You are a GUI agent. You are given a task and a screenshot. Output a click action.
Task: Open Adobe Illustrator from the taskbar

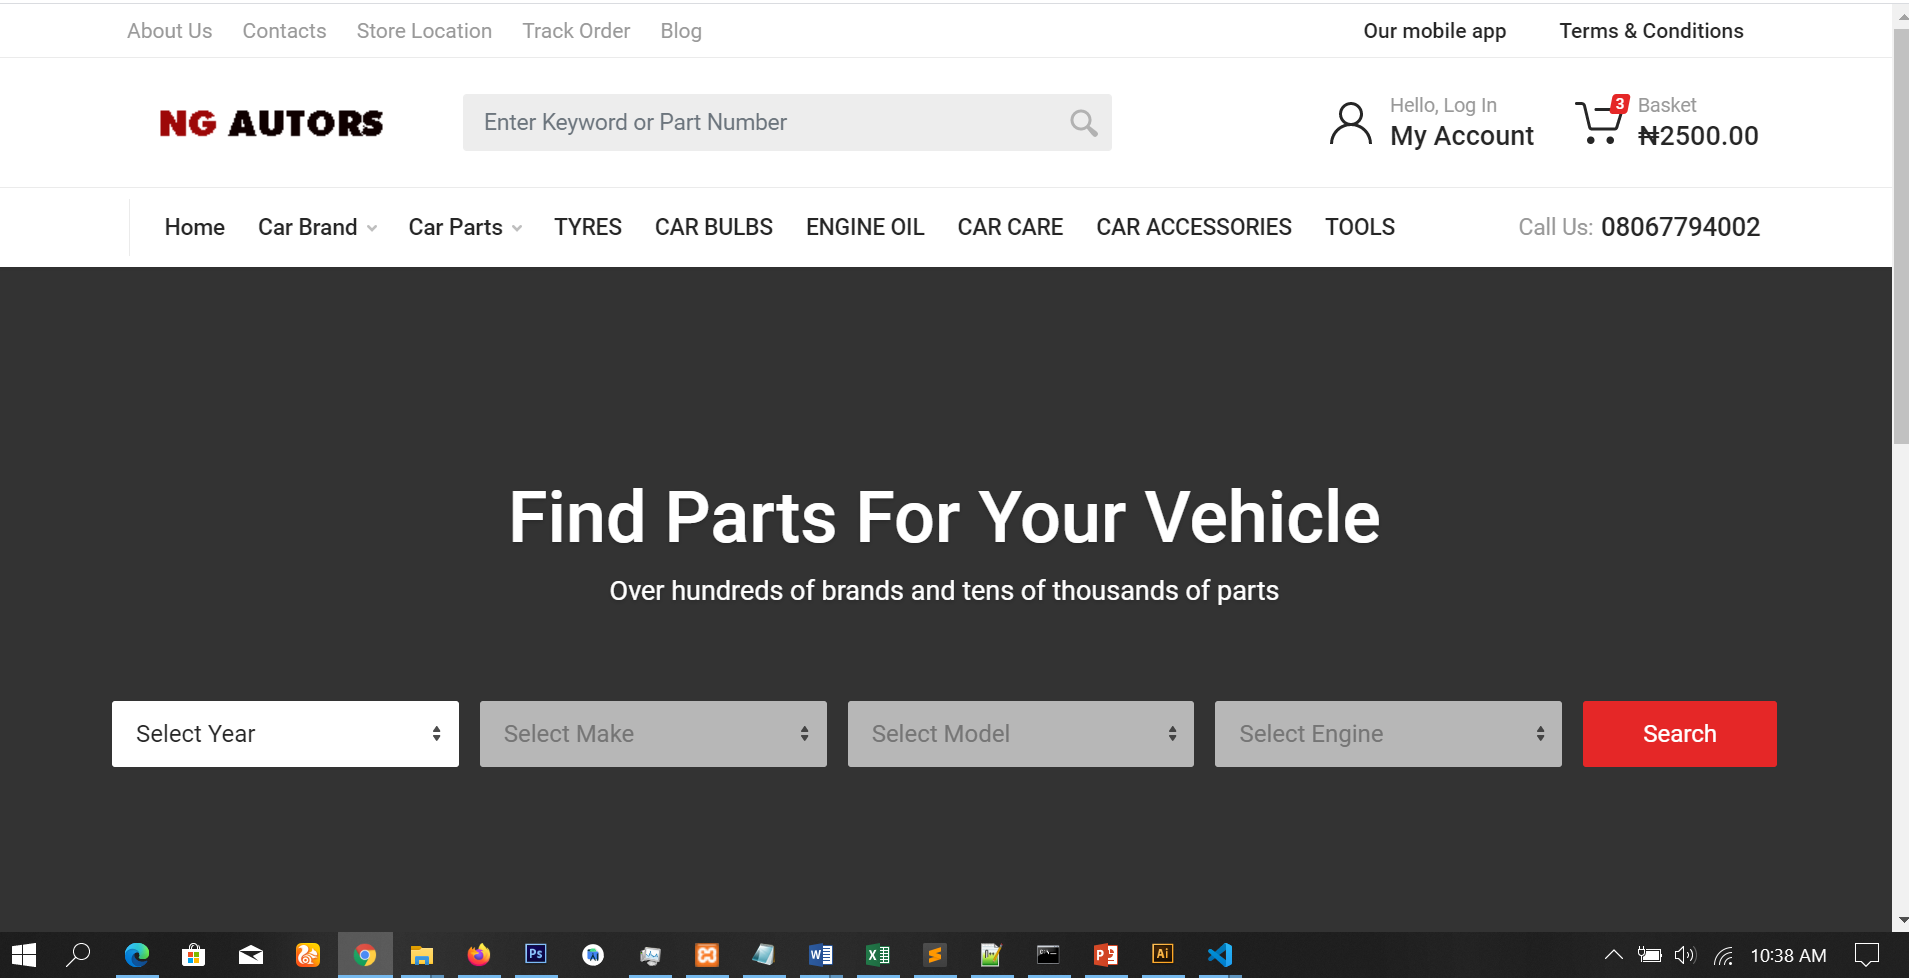[x=1162, y=955]
